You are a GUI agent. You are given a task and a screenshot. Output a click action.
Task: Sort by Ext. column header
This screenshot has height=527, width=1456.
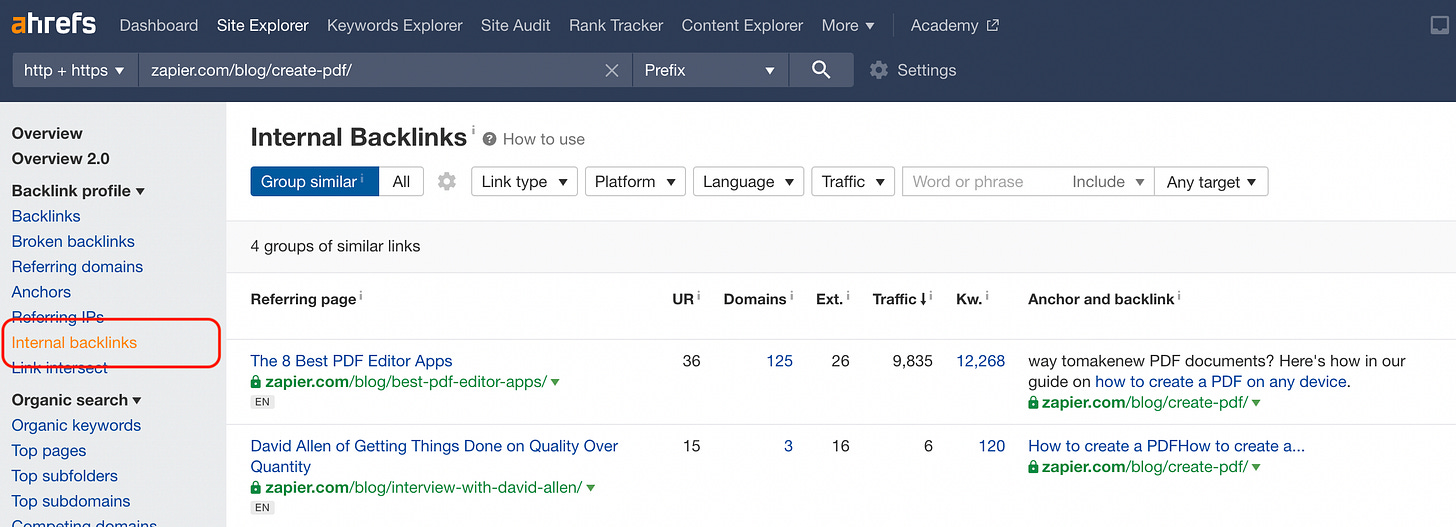(829, 299)
